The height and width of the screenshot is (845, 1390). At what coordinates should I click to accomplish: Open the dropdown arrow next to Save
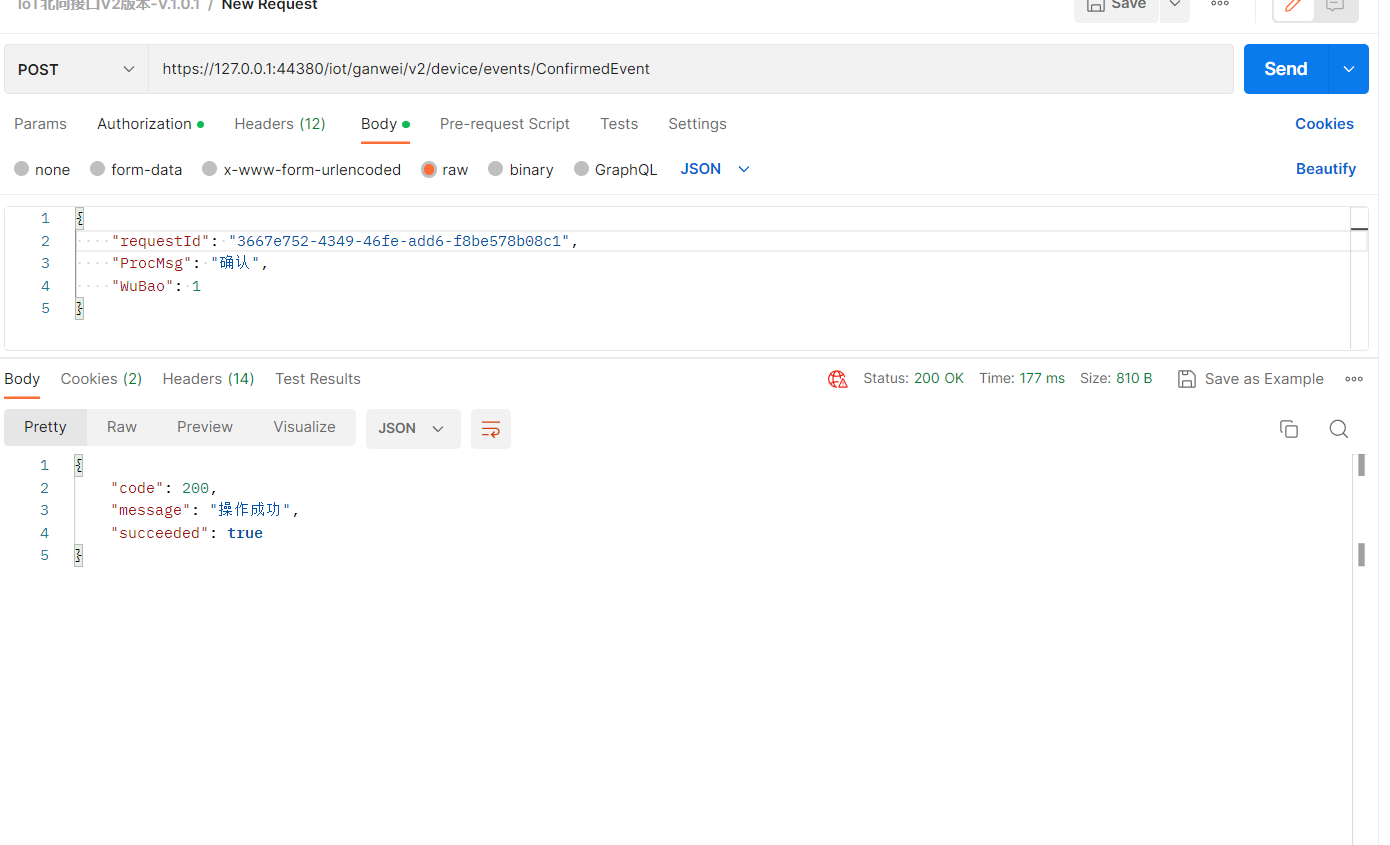(x=1175, y=6)
